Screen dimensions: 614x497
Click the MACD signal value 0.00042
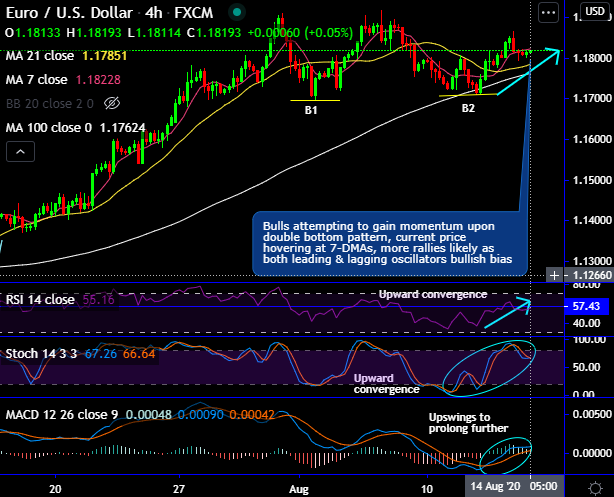[x=252, y=415]
